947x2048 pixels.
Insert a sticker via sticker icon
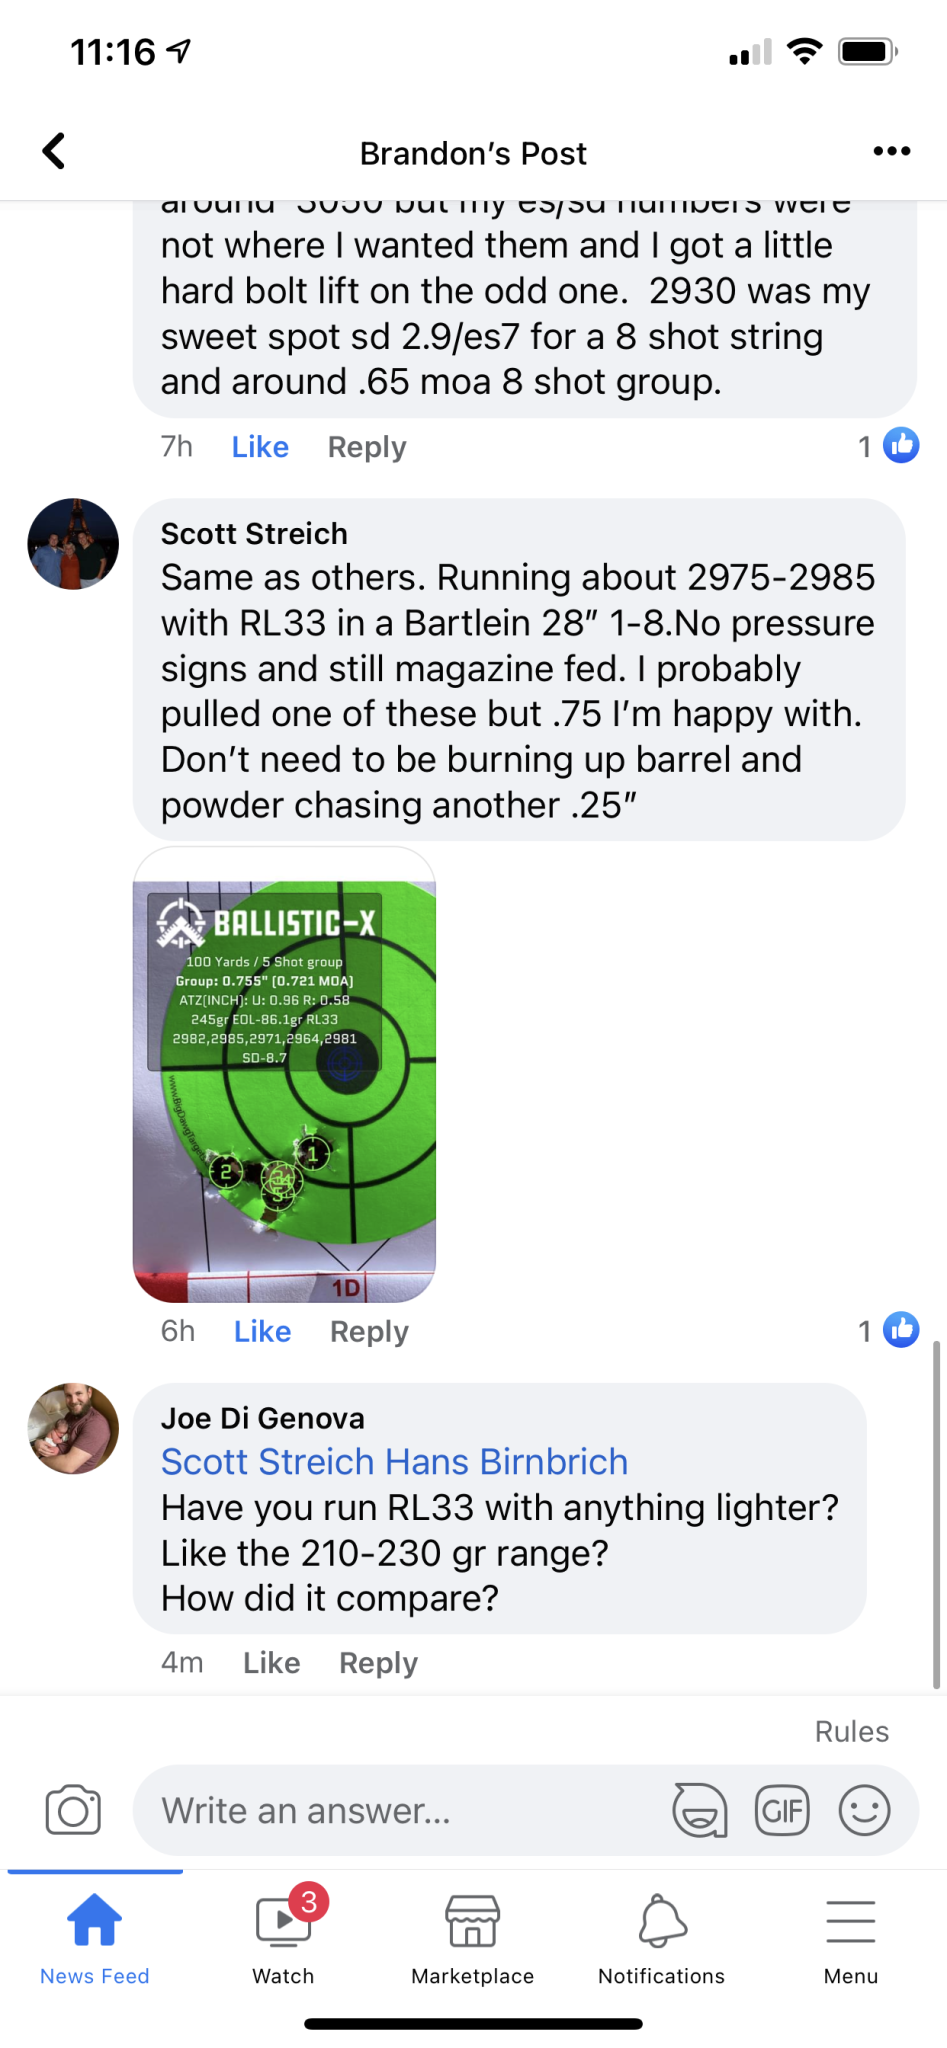[699, 1810]
